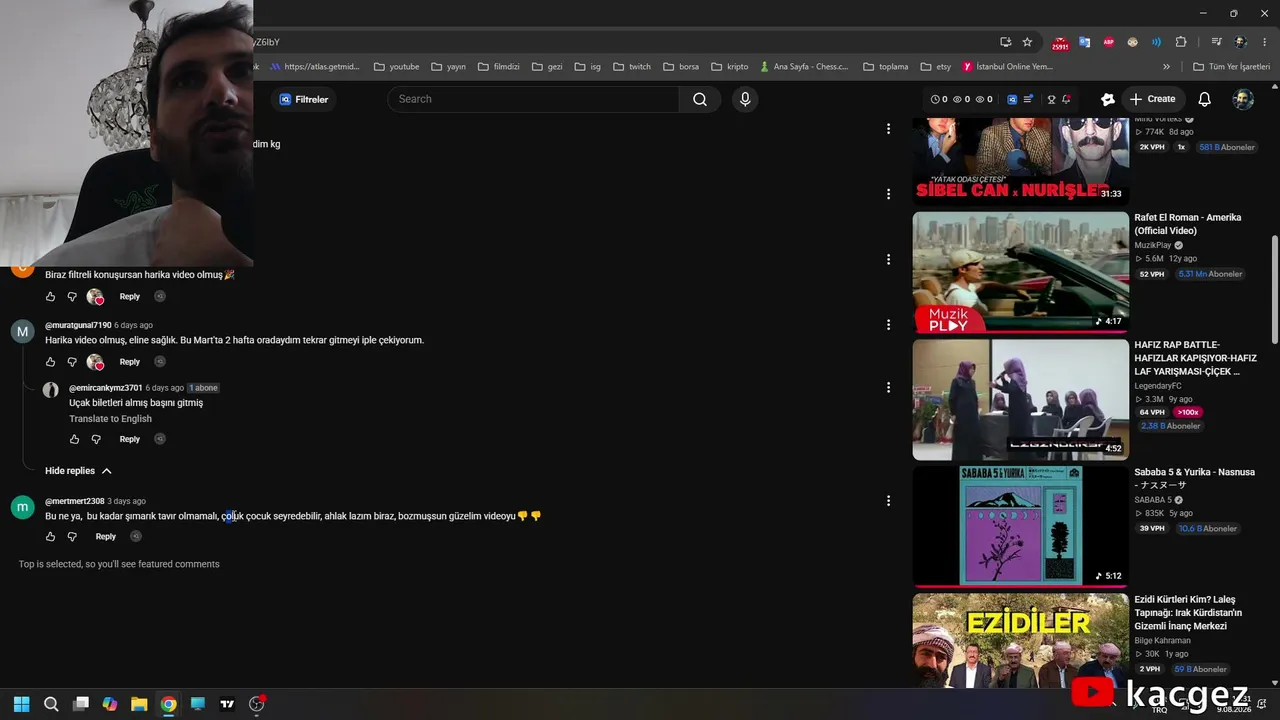The width and height of the screenshot is (1280, 720).
Task: Collapse replies with Hide replies
Action: point(78,471)
